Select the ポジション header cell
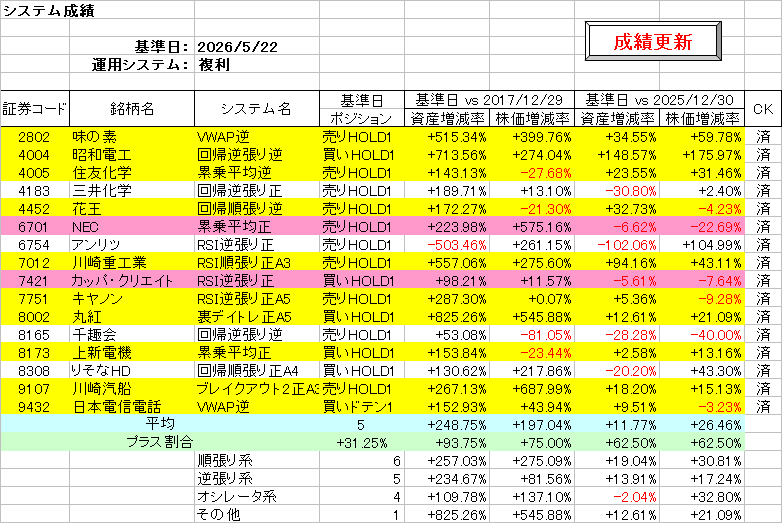The height and width of the screenshot is (523, 782). click(362, 118)
